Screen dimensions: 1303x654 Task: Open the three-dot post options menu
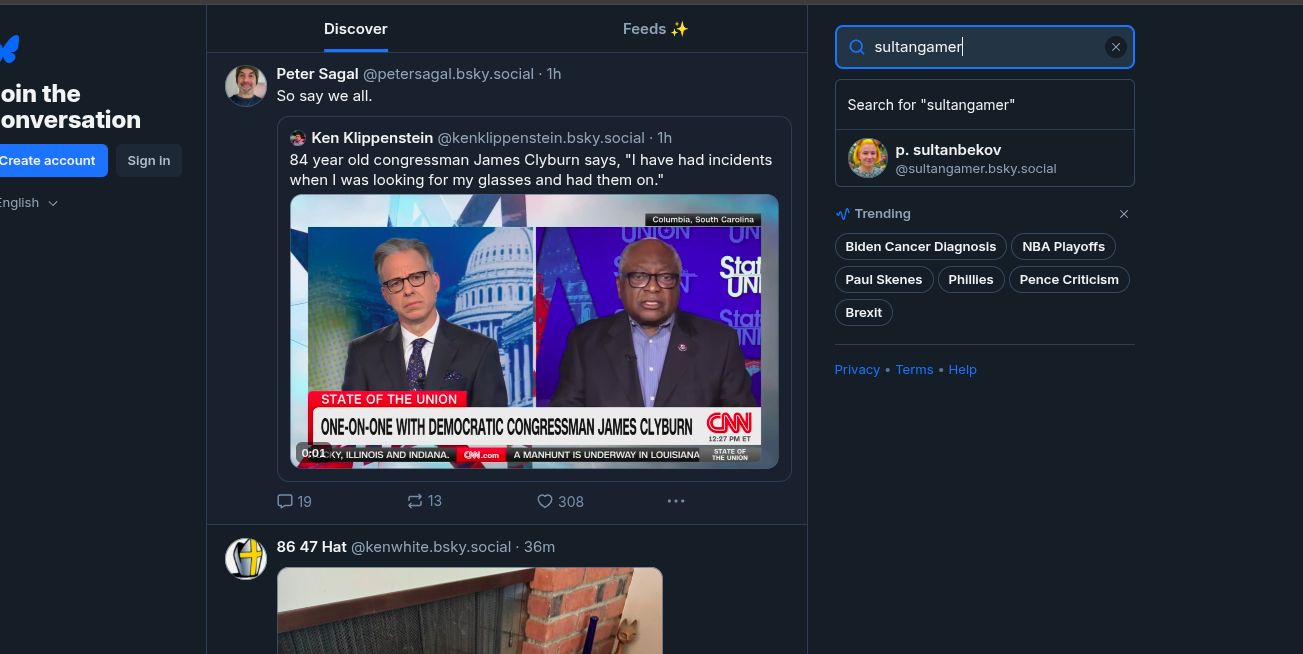tap(676, 501)
